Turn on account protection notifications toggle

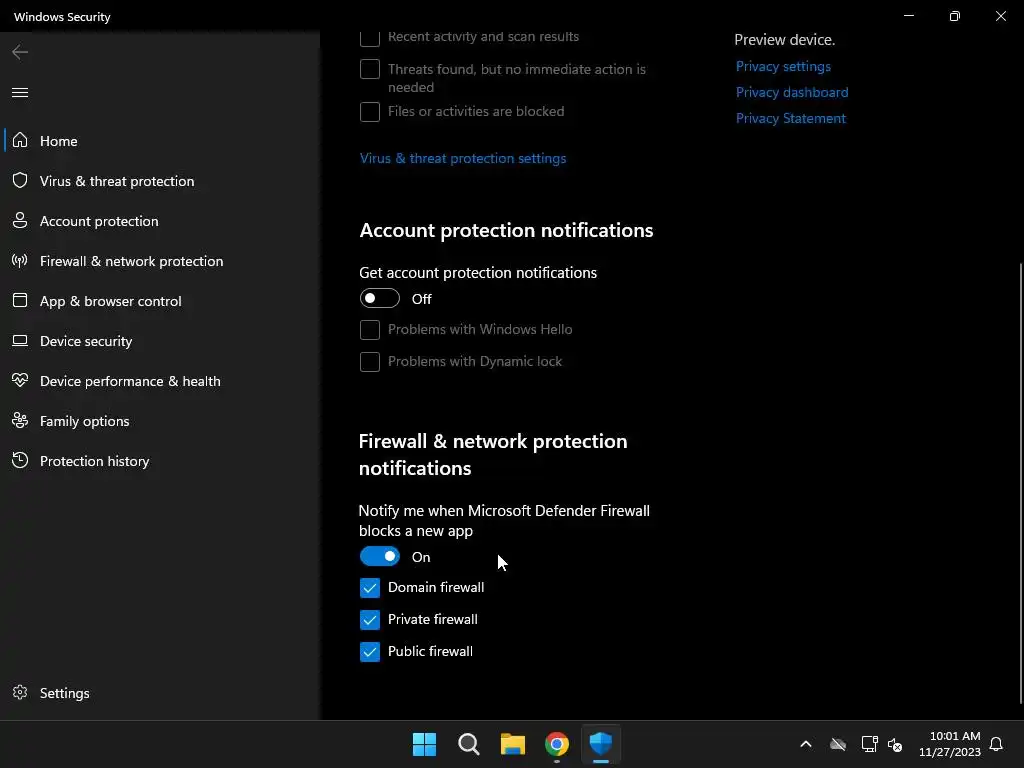(x=379, y=298)
